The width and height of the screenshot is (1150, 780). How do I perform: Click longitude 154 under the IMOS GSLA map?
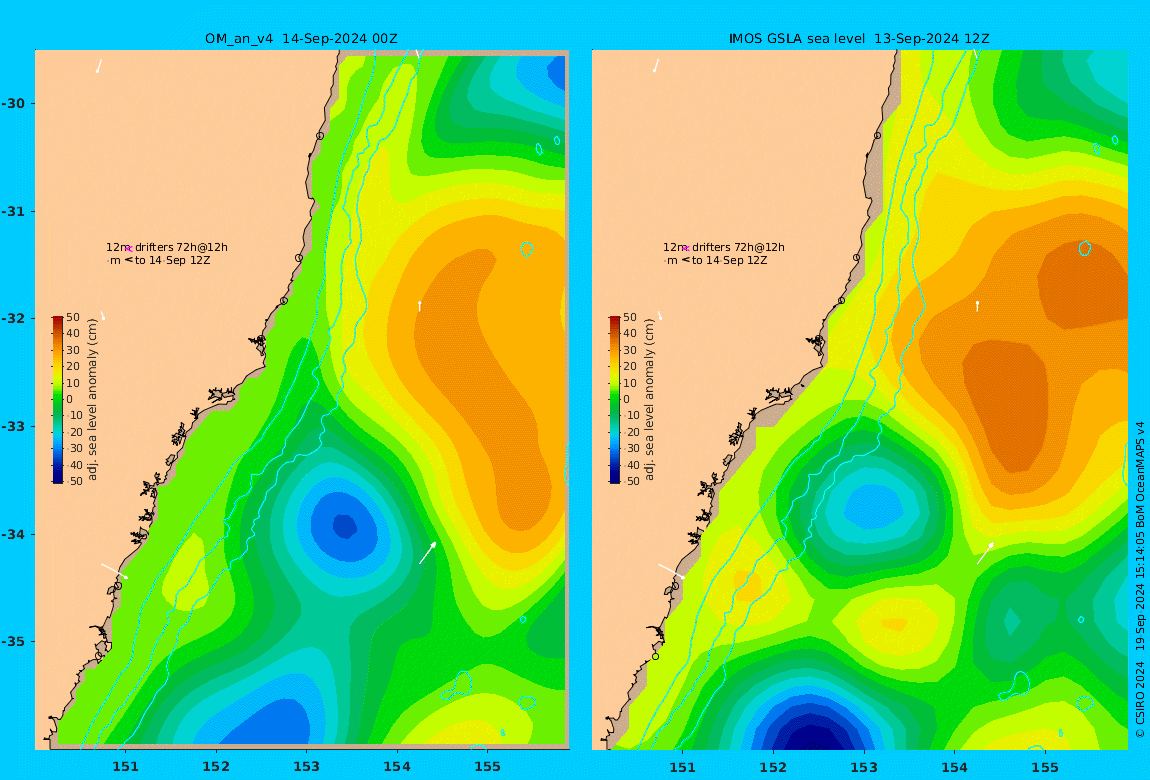[x=954, y=768]
